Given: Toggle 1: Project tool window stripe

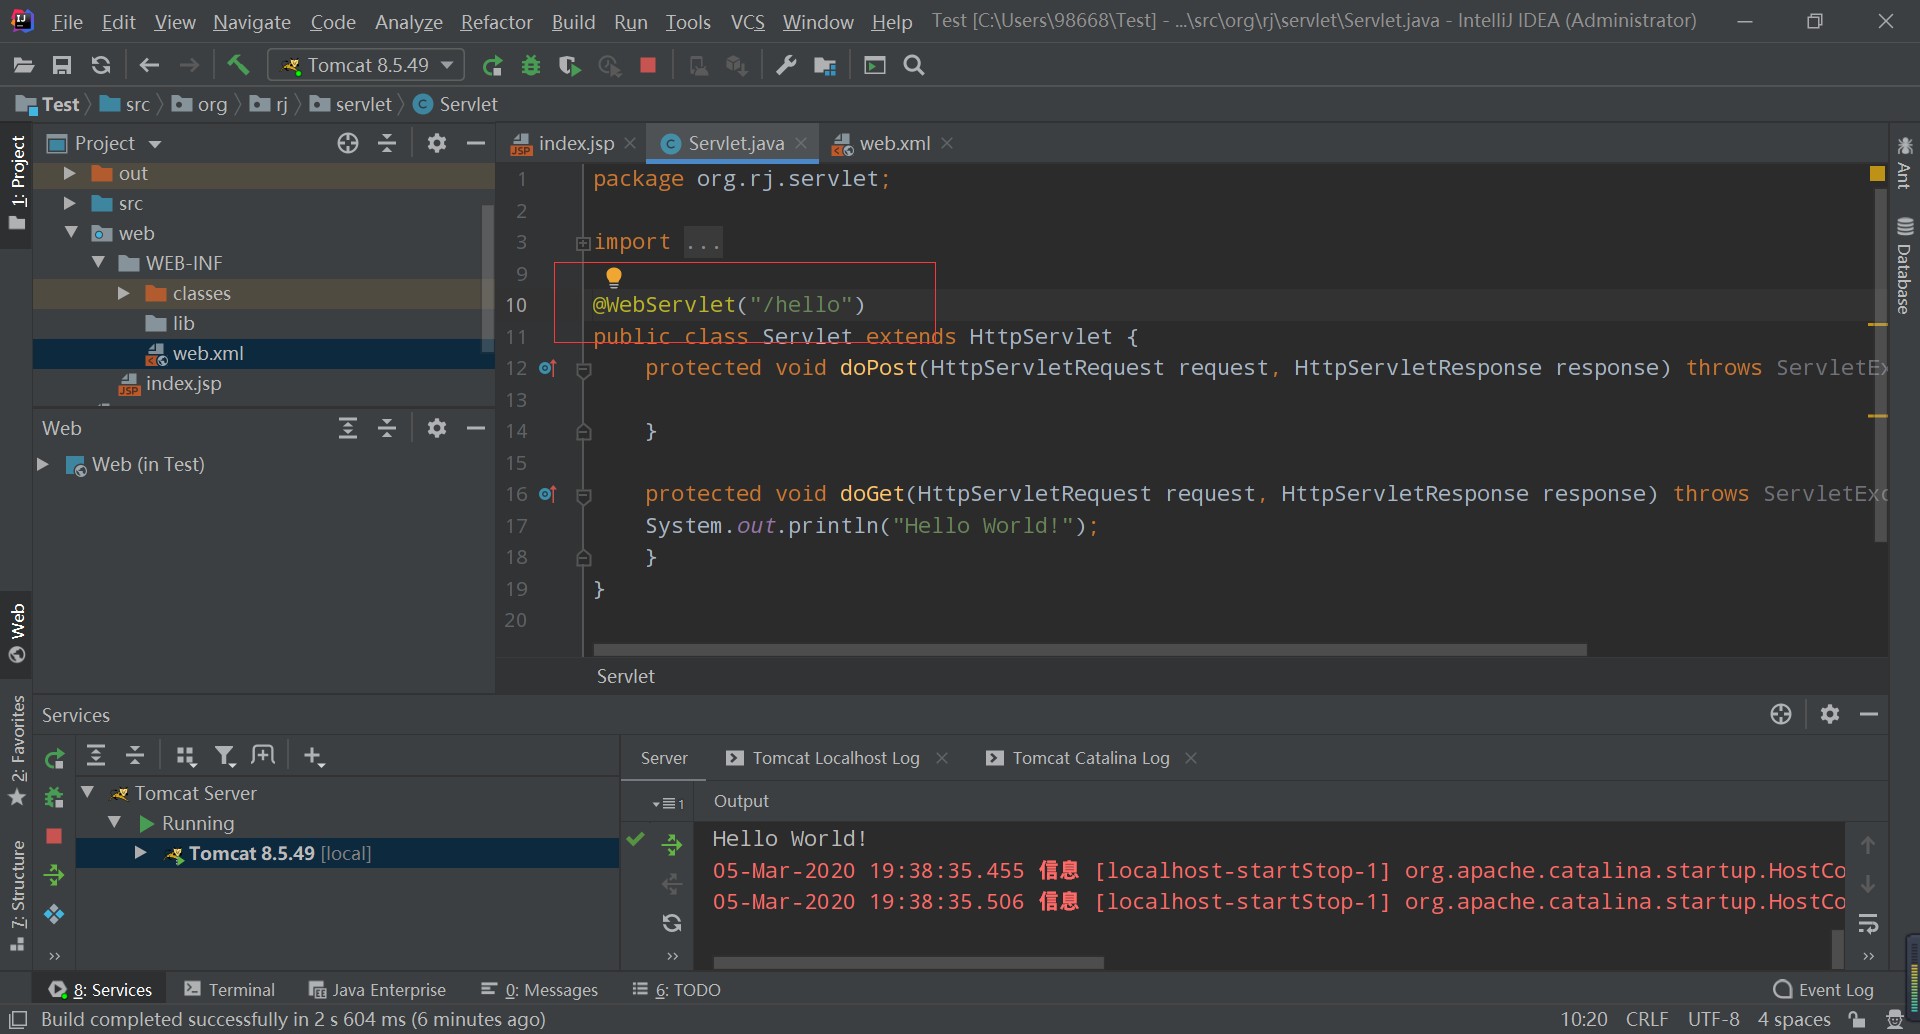Looking at the screenshot, I should 17,183.
